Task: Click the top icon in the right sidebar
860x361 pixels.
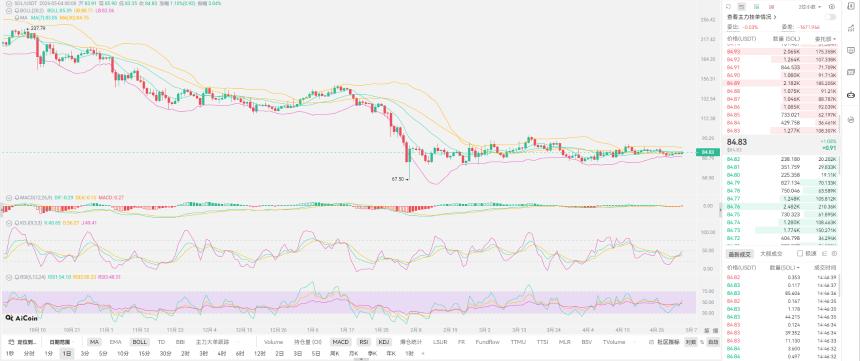Action: [x=851, y=7]
